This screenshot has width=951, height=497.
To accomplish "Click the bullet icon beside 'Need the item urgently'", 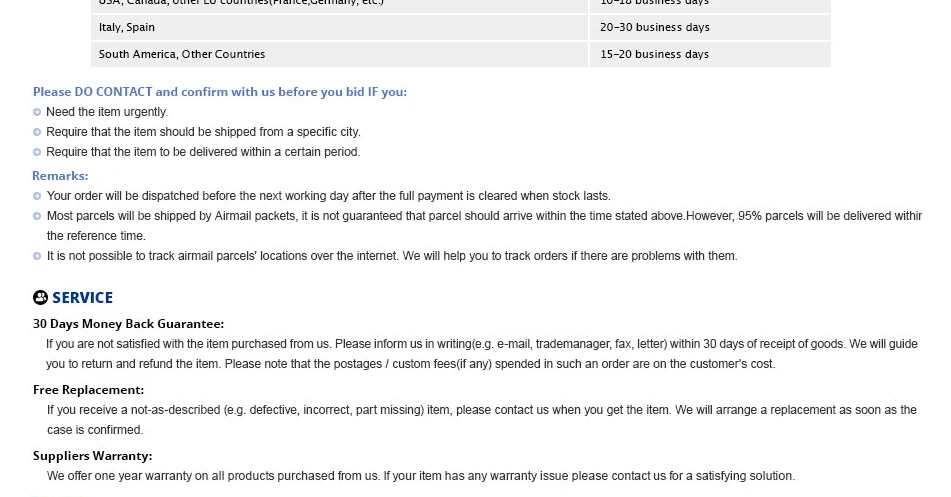I will (37, 112).
